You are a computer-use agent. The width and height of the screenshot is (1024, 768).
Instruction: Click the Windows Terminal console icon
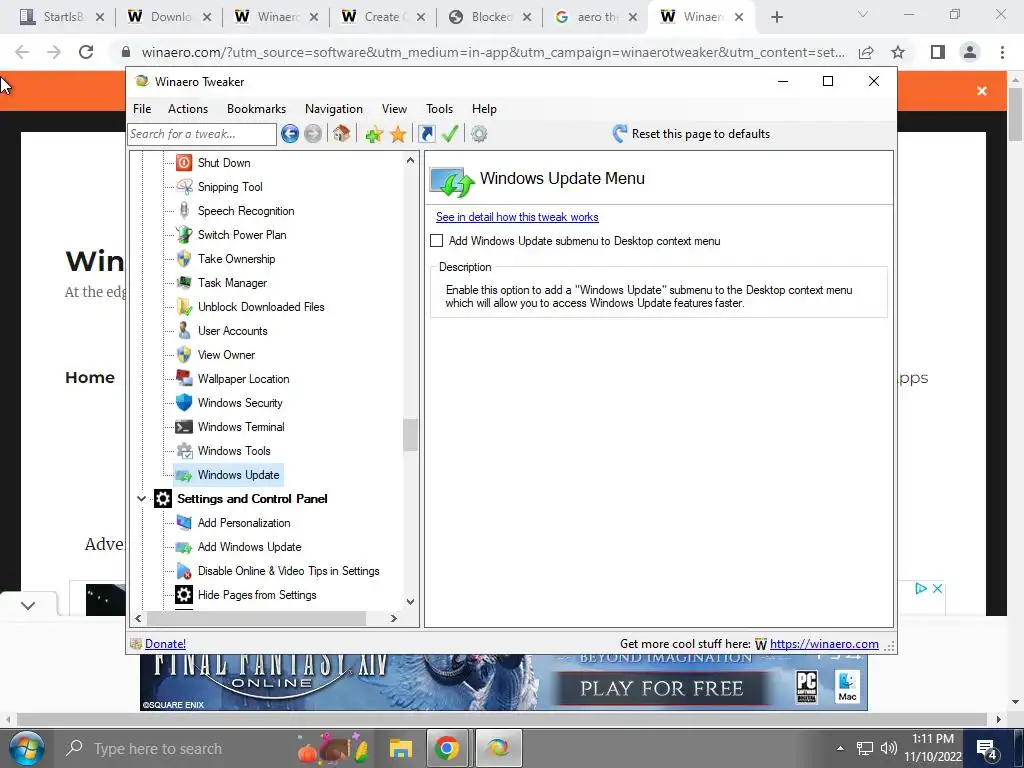point(184,426)
